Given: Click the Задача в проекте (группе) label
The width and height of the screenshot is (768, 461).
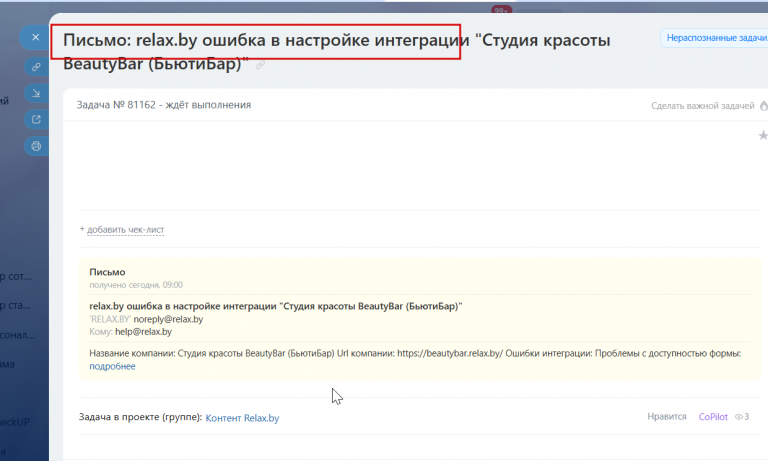Looking at the screenshot, I should click(140, 417).
